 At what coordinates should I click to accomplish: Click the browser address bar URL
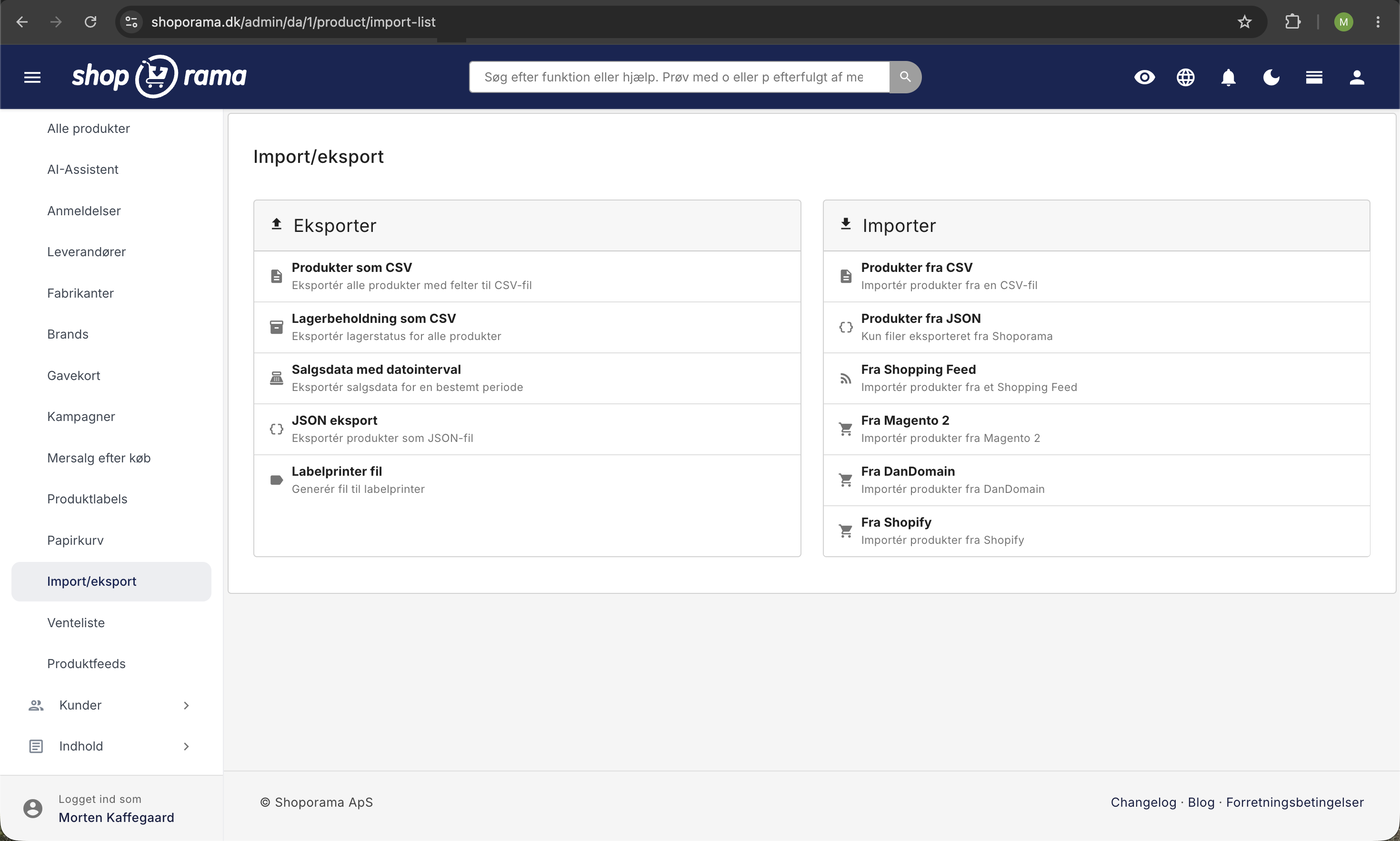click(293, 21)
